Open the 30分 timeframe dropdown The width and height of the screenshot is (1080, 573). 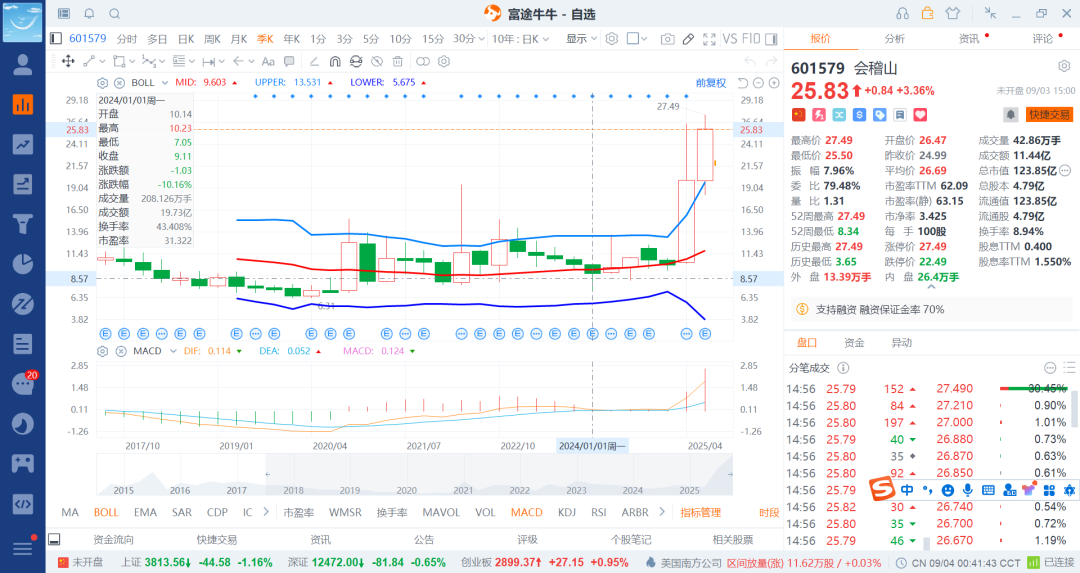[468, 39]
